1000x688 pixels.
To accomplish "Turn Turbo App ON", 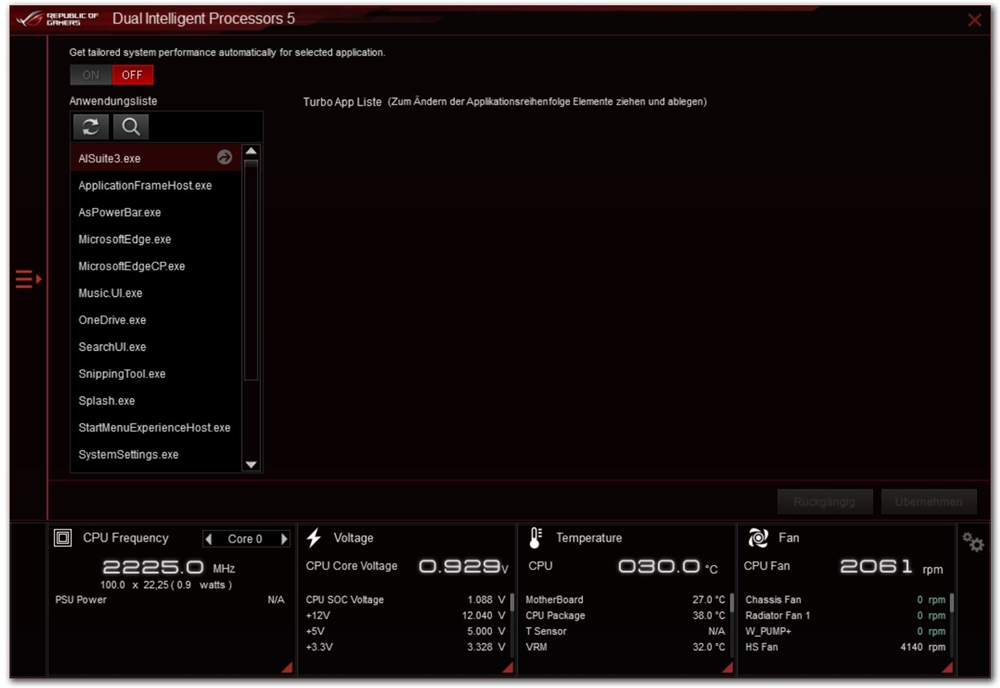I will [x=91, y=75].
